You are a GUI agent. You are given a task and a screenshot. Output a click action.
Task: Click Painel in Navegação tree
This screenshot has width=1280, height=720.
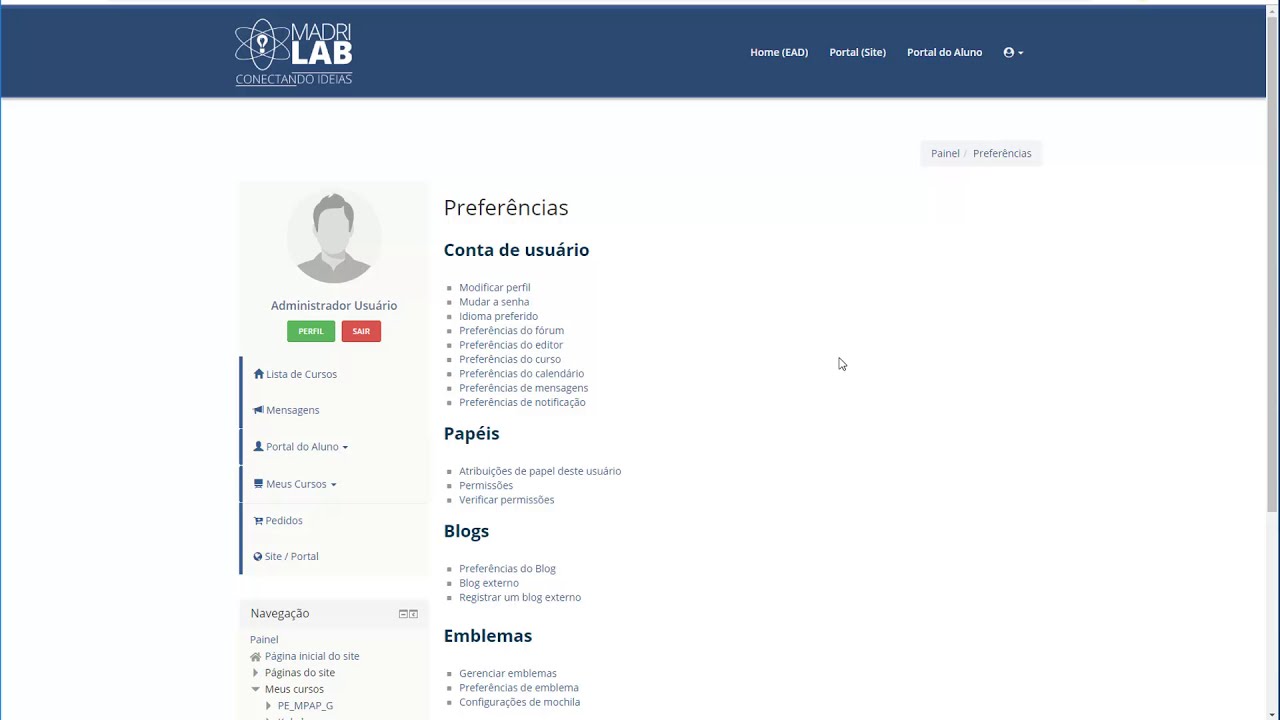264,640
